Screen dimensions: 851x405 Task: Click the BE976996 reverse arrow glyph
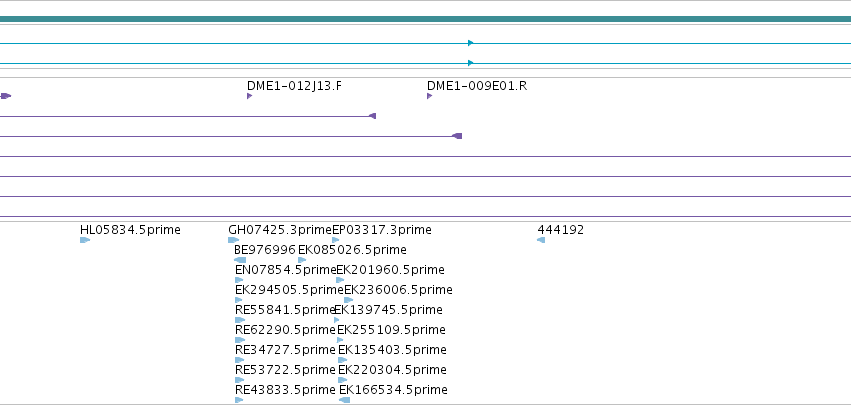[x=240, y=260]
